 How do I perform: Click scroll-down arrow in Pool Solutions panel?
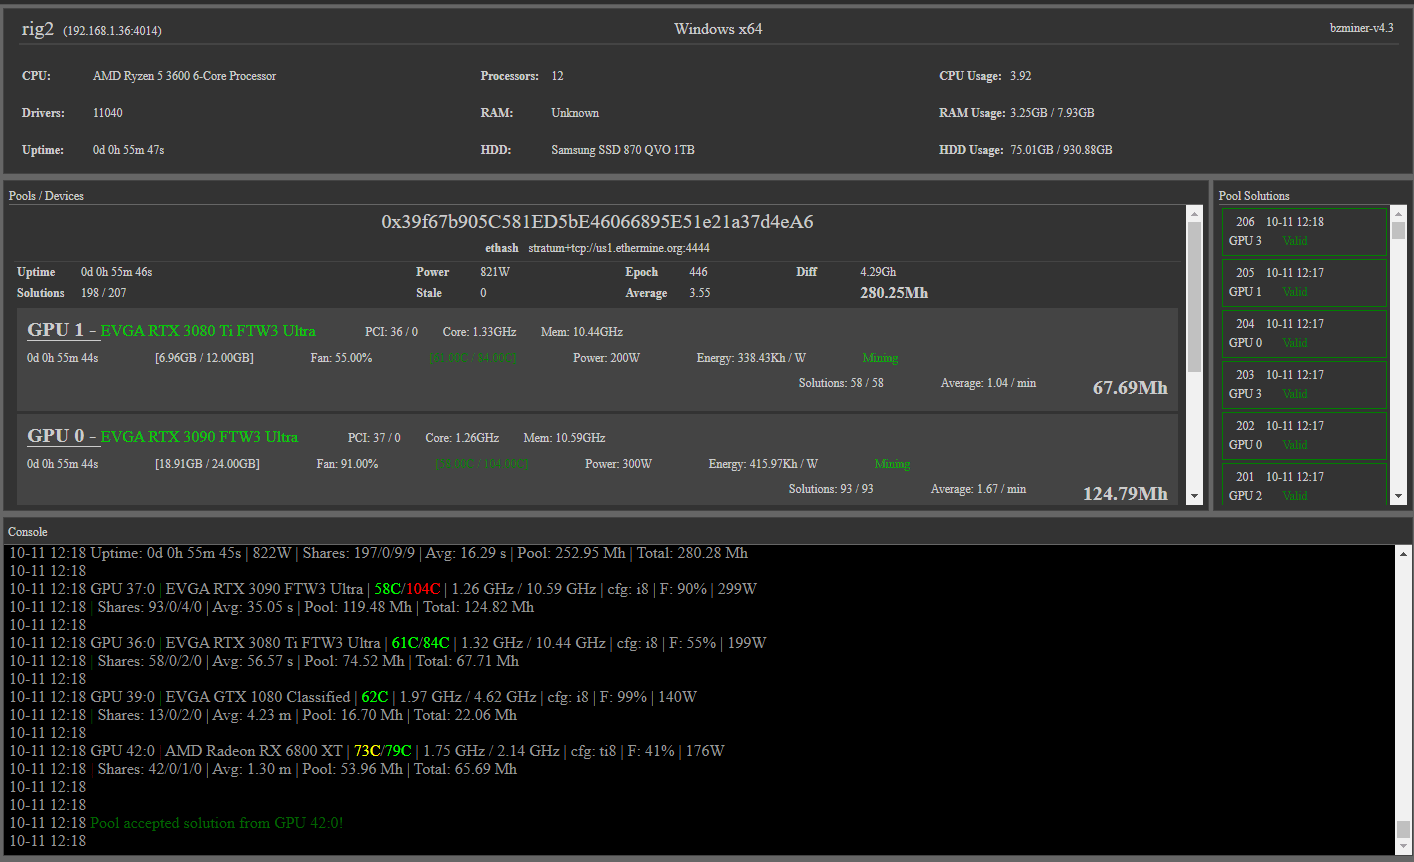tap(1398, 497)
